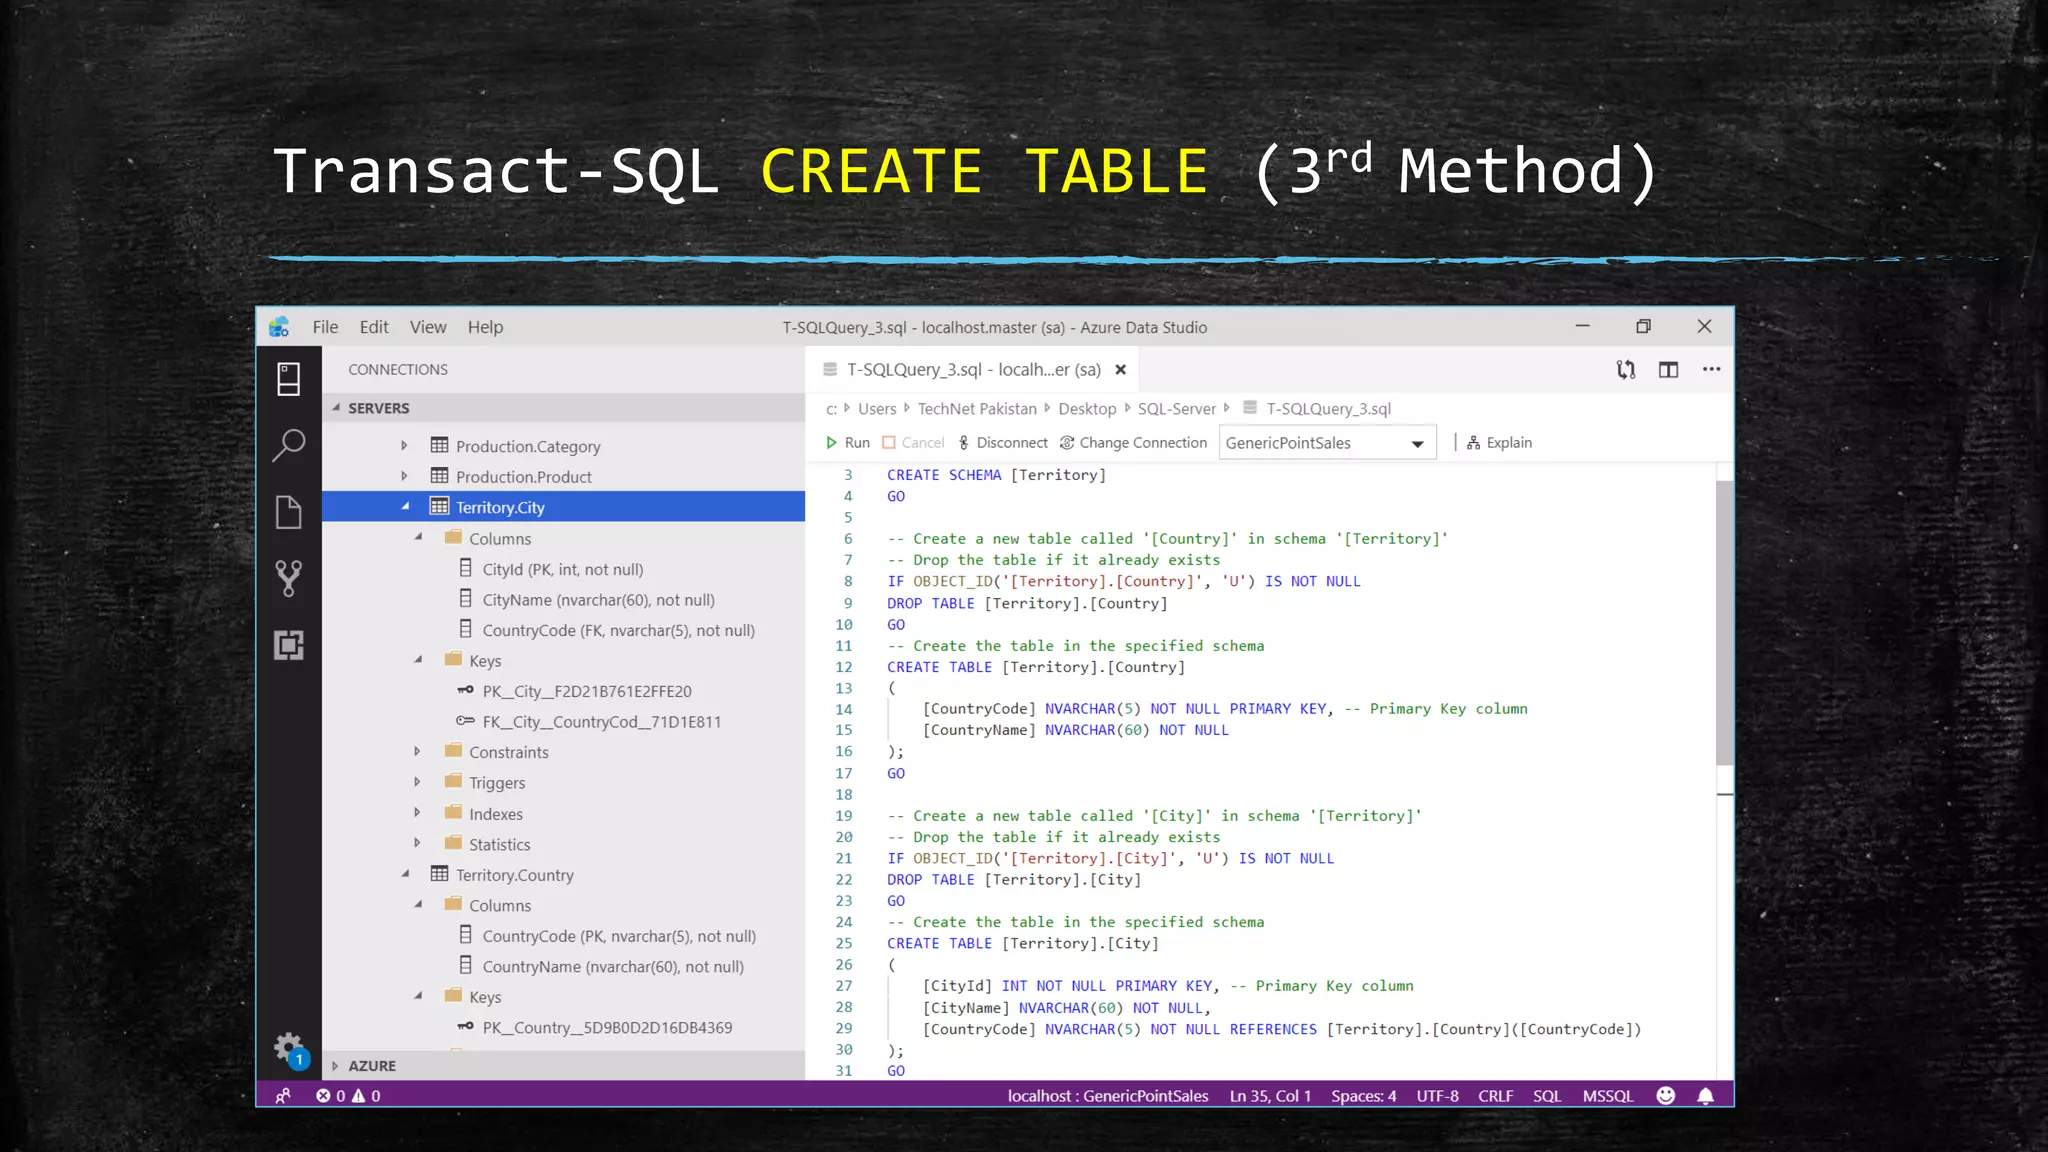
Task: Click the editor vertical scrollbar thumb
Action: 1724,623
